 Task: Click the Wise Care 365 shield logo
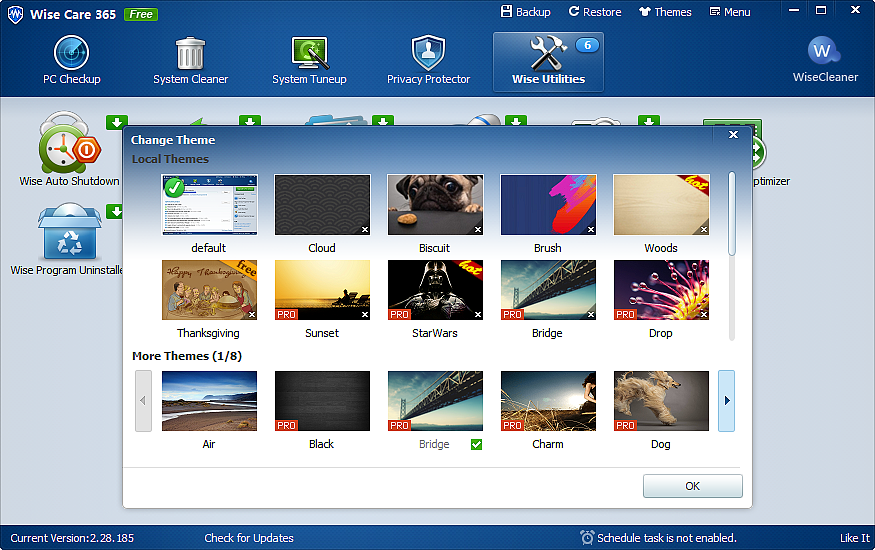[x=15, y=15]
